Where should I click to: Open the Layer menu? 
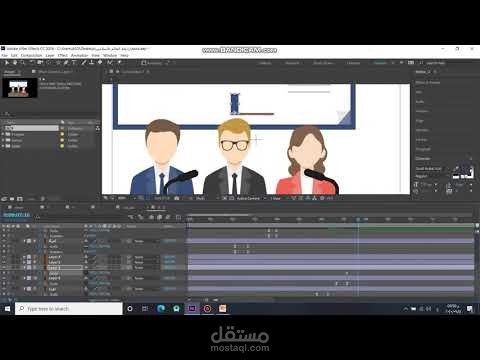(x=50, y=55)
